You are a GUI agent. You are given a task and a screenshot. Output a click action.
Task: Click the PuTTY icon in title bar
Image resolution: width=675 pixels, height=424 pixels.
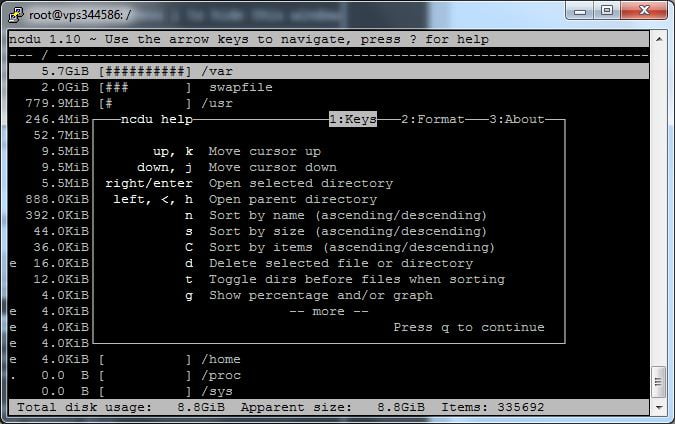[x=16, y=15]
